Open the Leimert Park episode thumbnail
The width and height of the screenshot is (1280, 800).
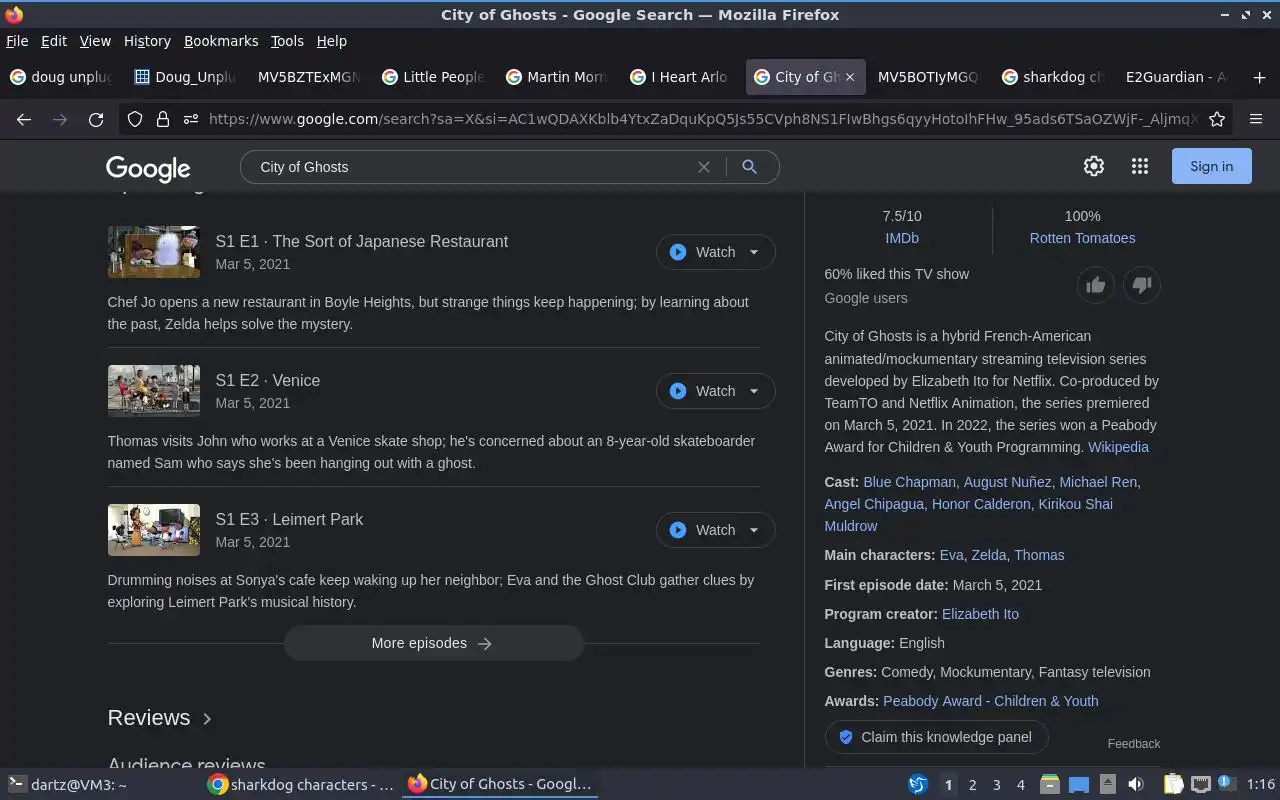tap(153, 530)
